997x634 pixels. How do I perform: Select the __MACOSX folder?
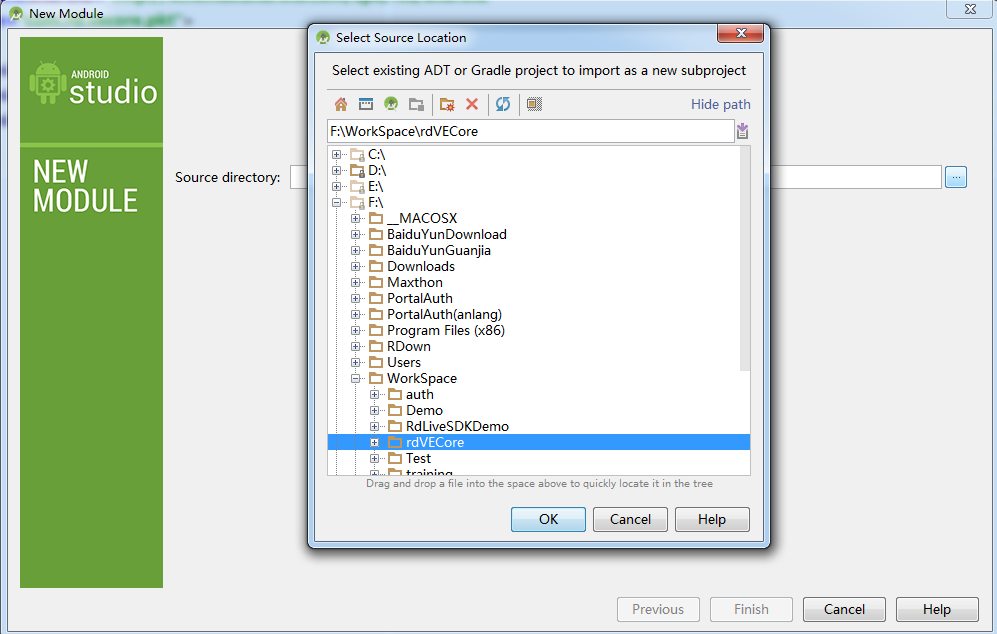tap(422, 219)
